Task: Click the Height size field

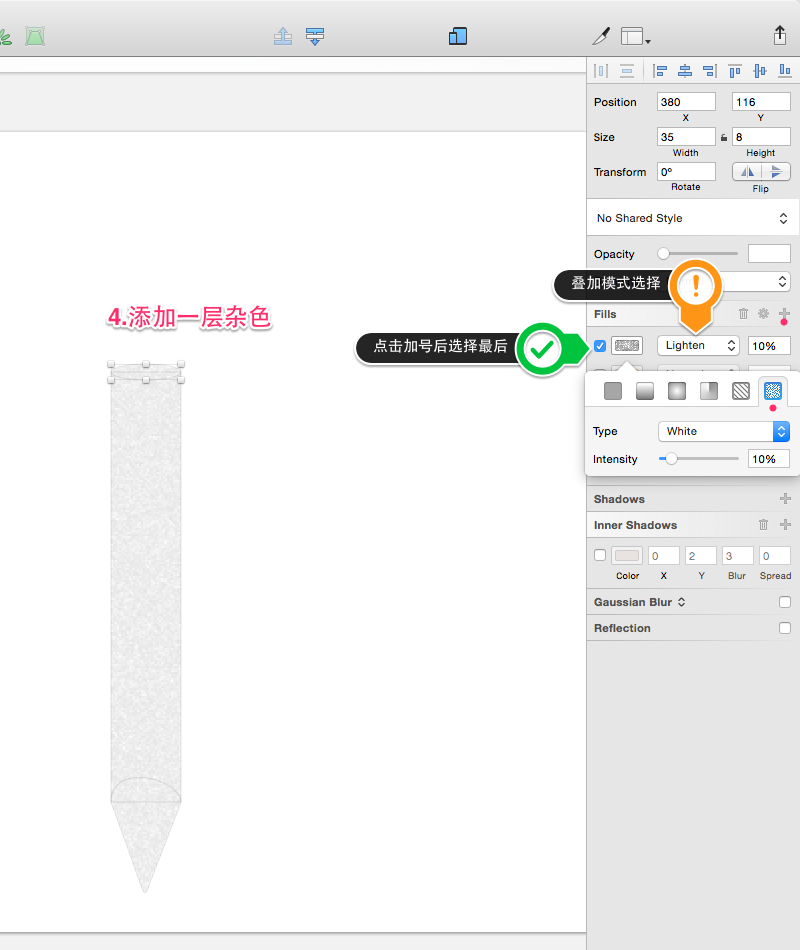Action: point(761,137)
